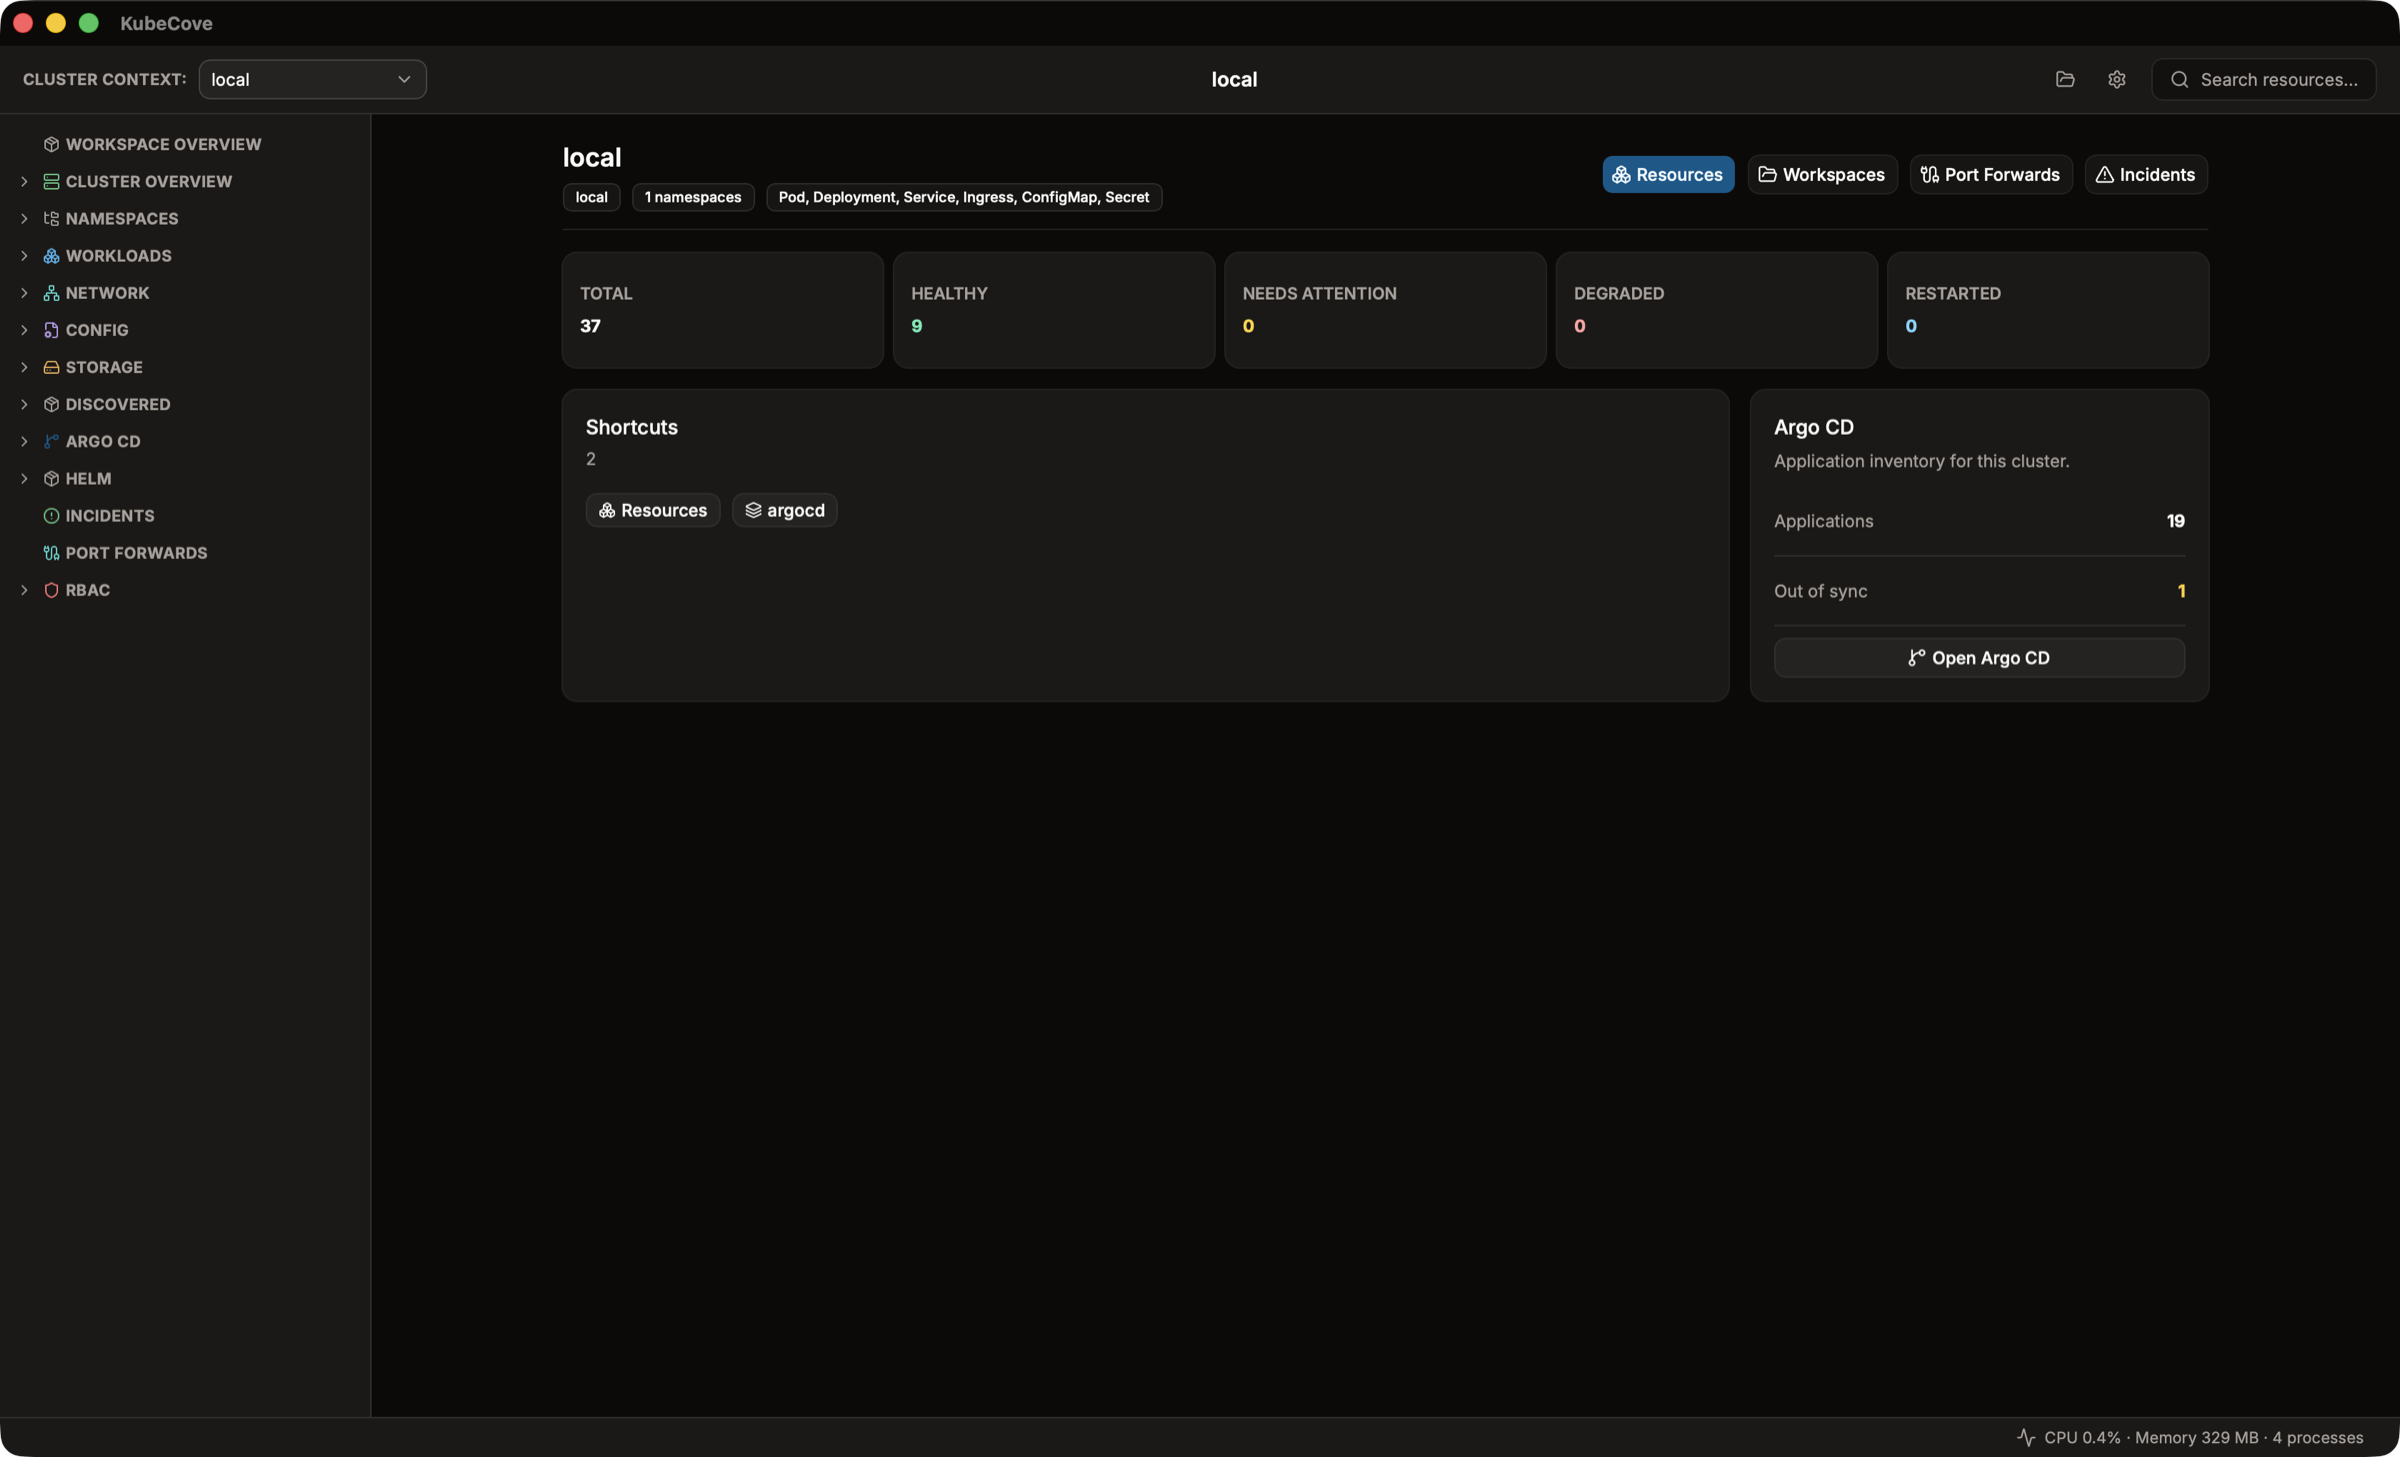Click the Applications count 19

click(x=2176, y=521)
